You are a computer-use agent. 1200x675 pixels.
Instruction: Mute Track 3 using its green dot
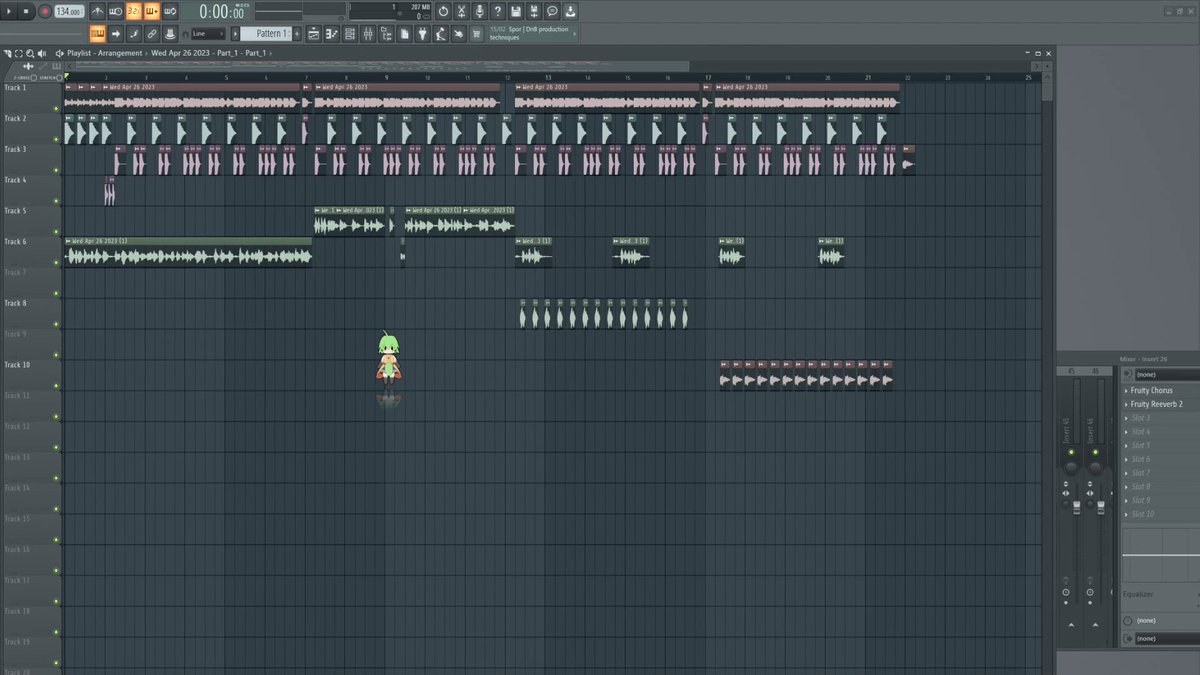tap(56, 170)
